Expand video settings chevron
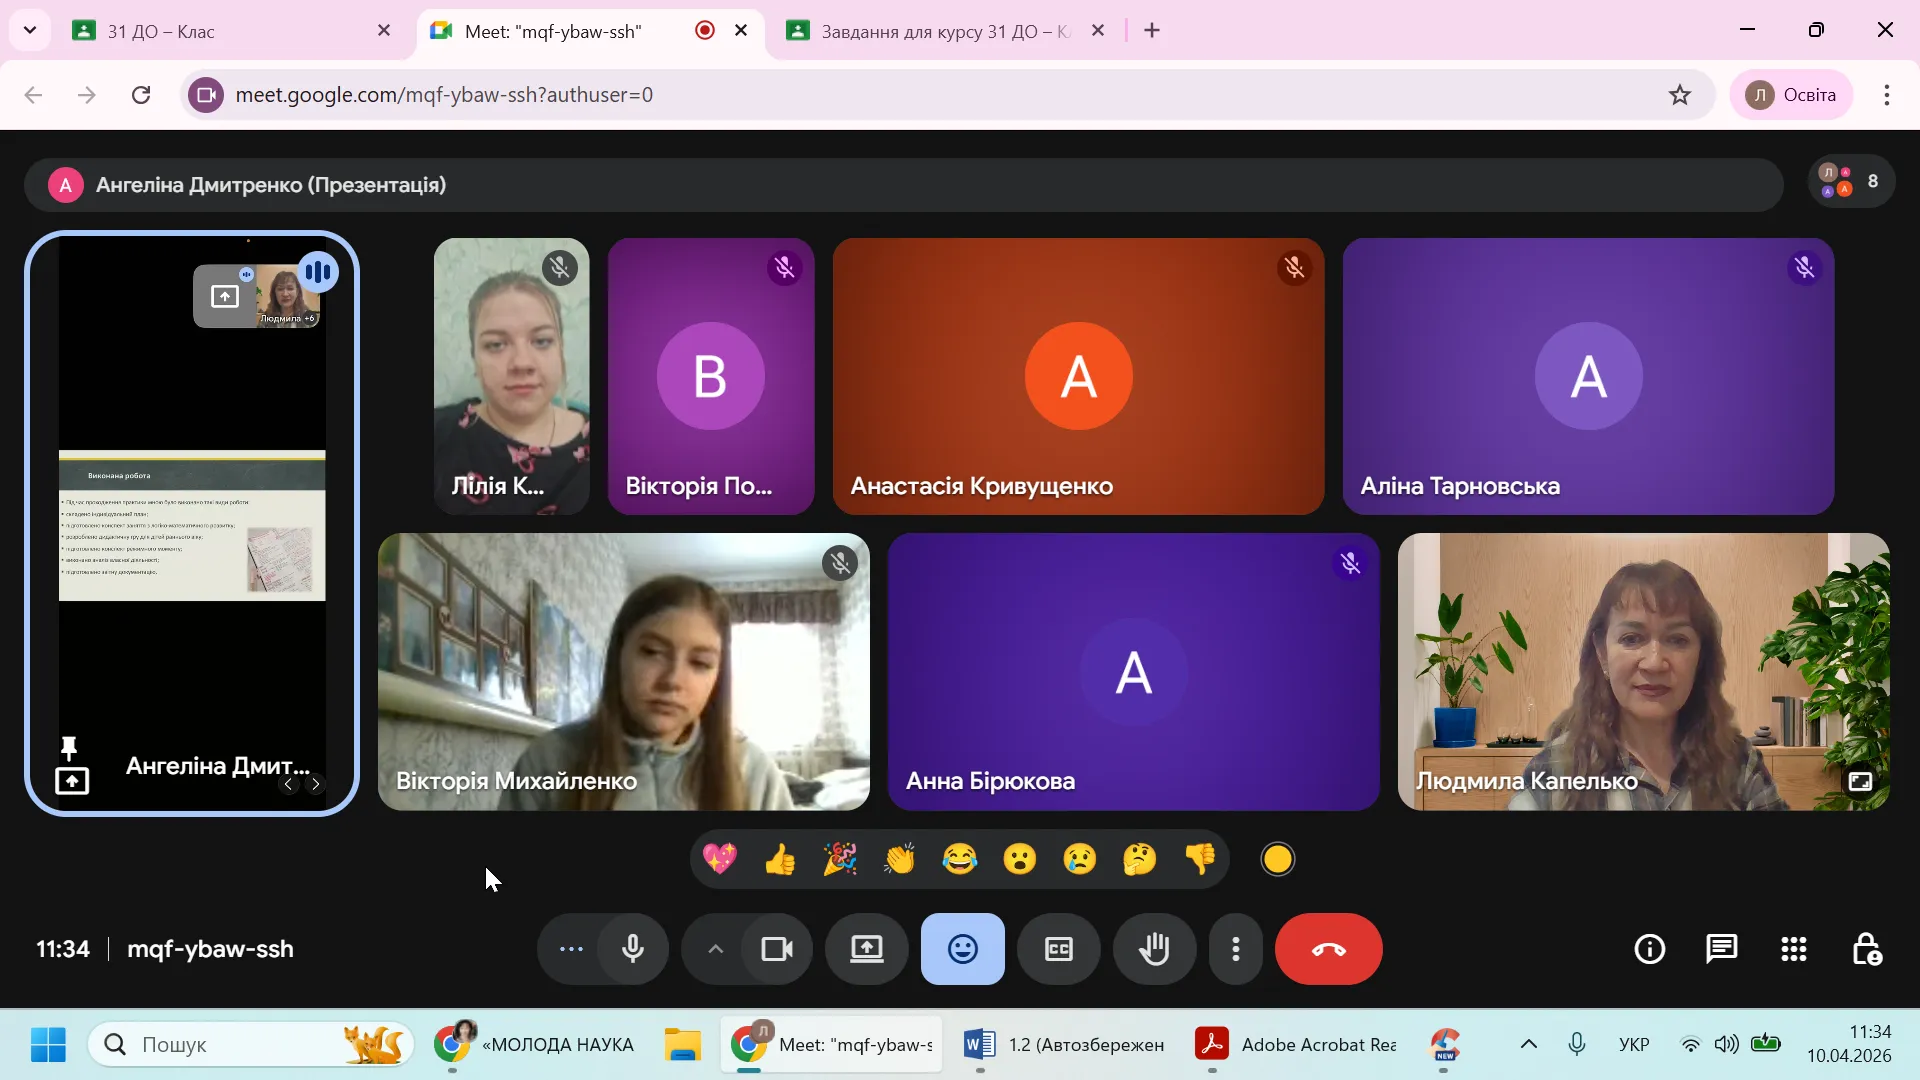Viewport: 1920px width, 1080px height. point(715,949)
